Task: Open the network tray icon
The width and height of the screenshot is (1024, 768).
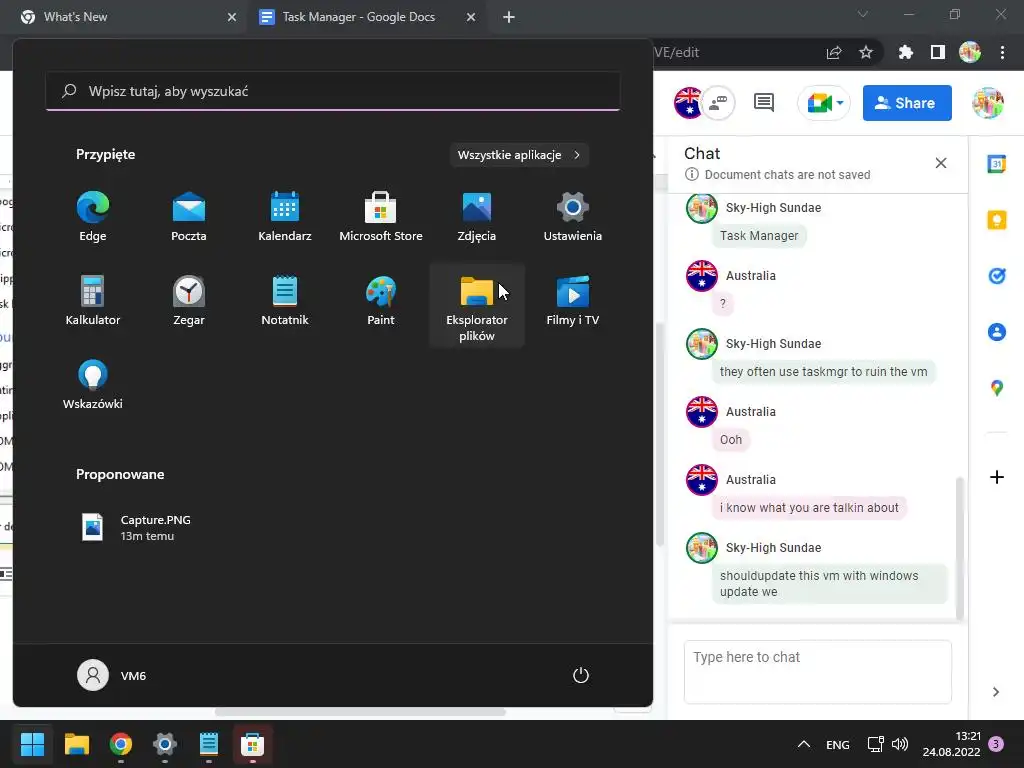Action: (875, 744)
